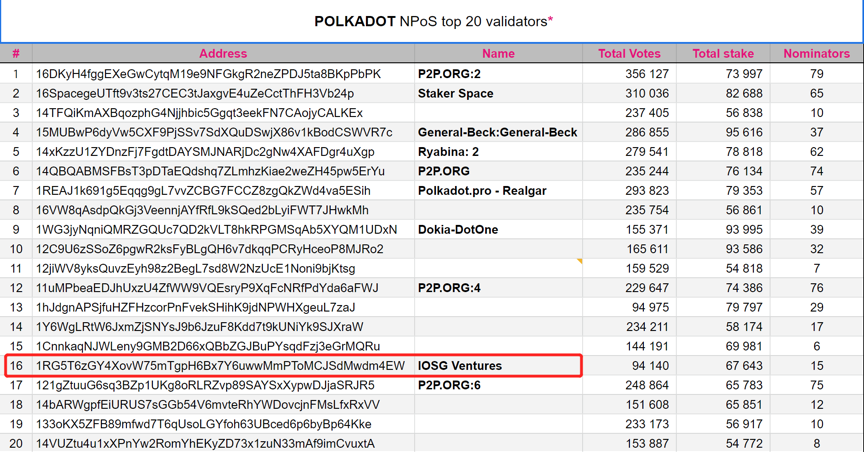Select address 16DKyH4fggEXeGwCytqM19e9NFGkgR2neZPDJ5ta8BKpPbPK
Screen dimensions: 864x452
click(208, 74)
